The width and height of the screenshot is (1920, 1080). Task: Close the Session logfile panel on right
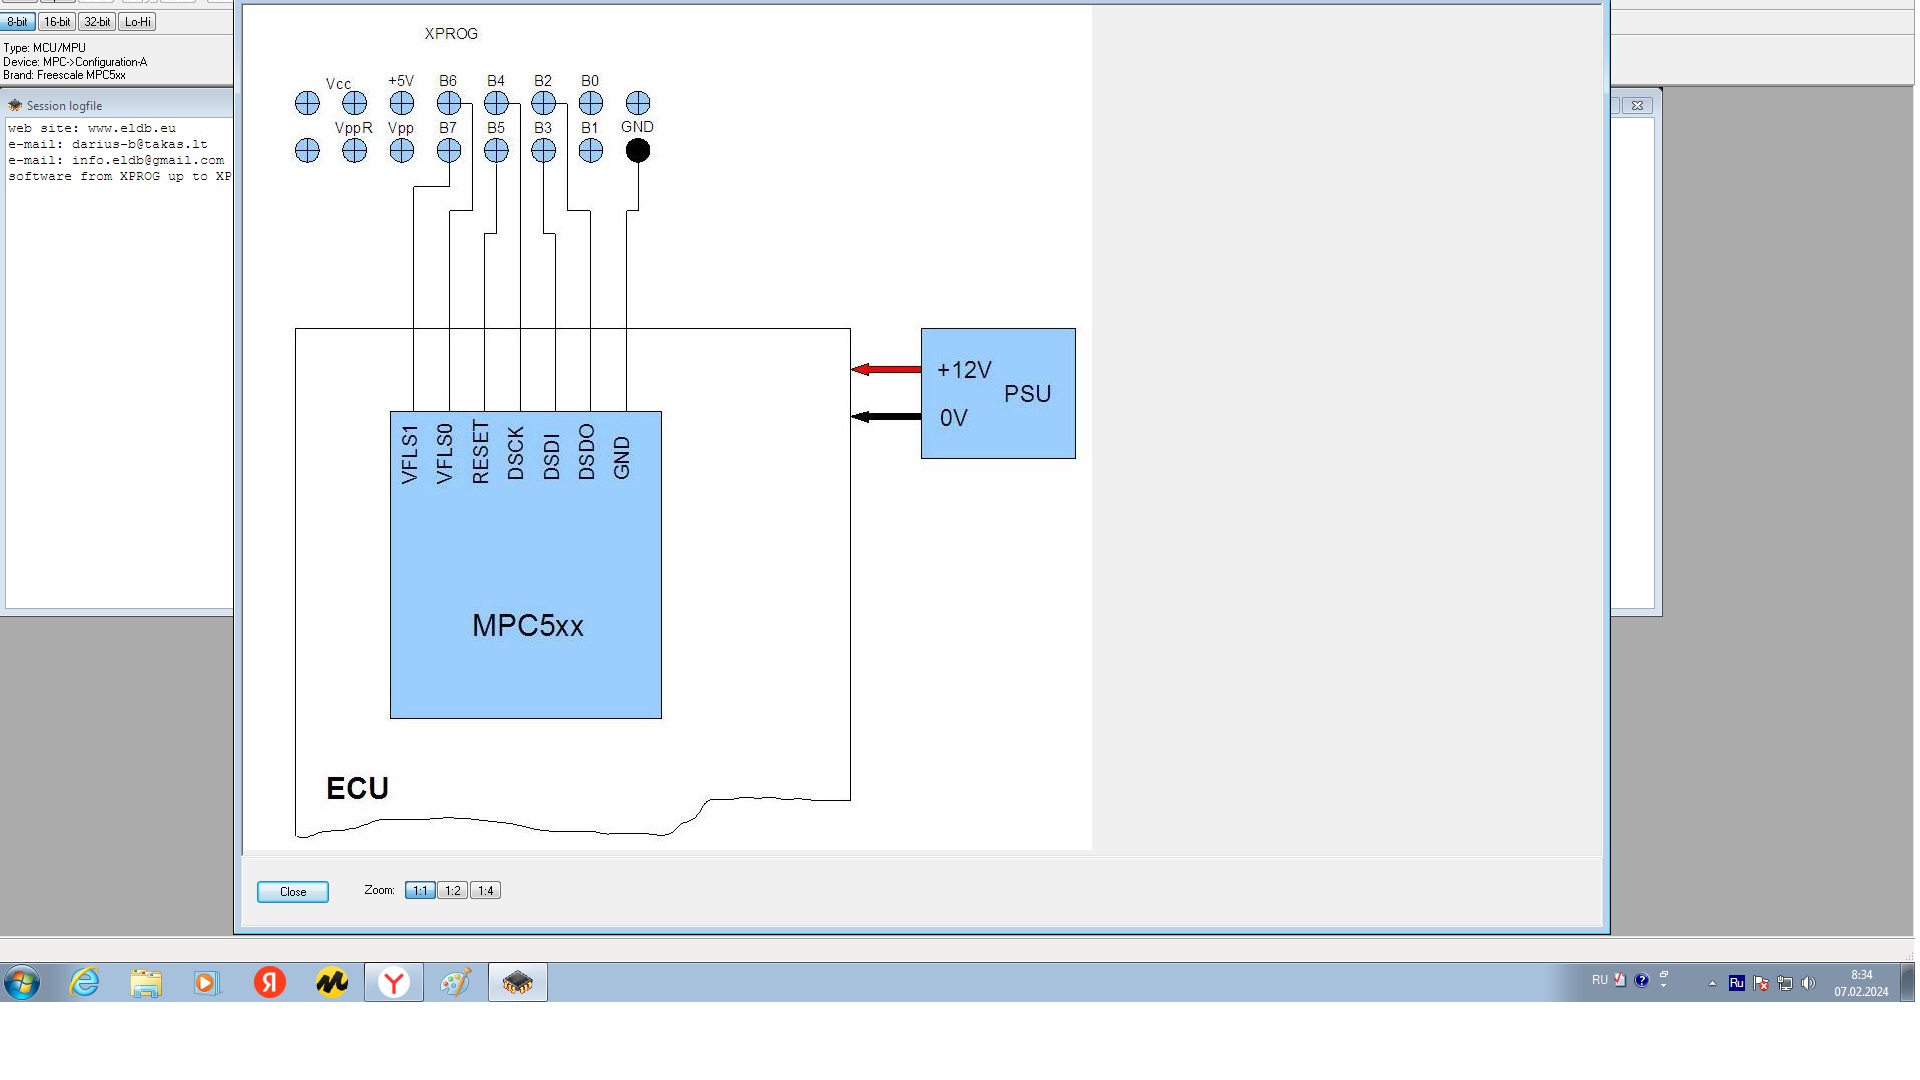[x=1637, y=105]
